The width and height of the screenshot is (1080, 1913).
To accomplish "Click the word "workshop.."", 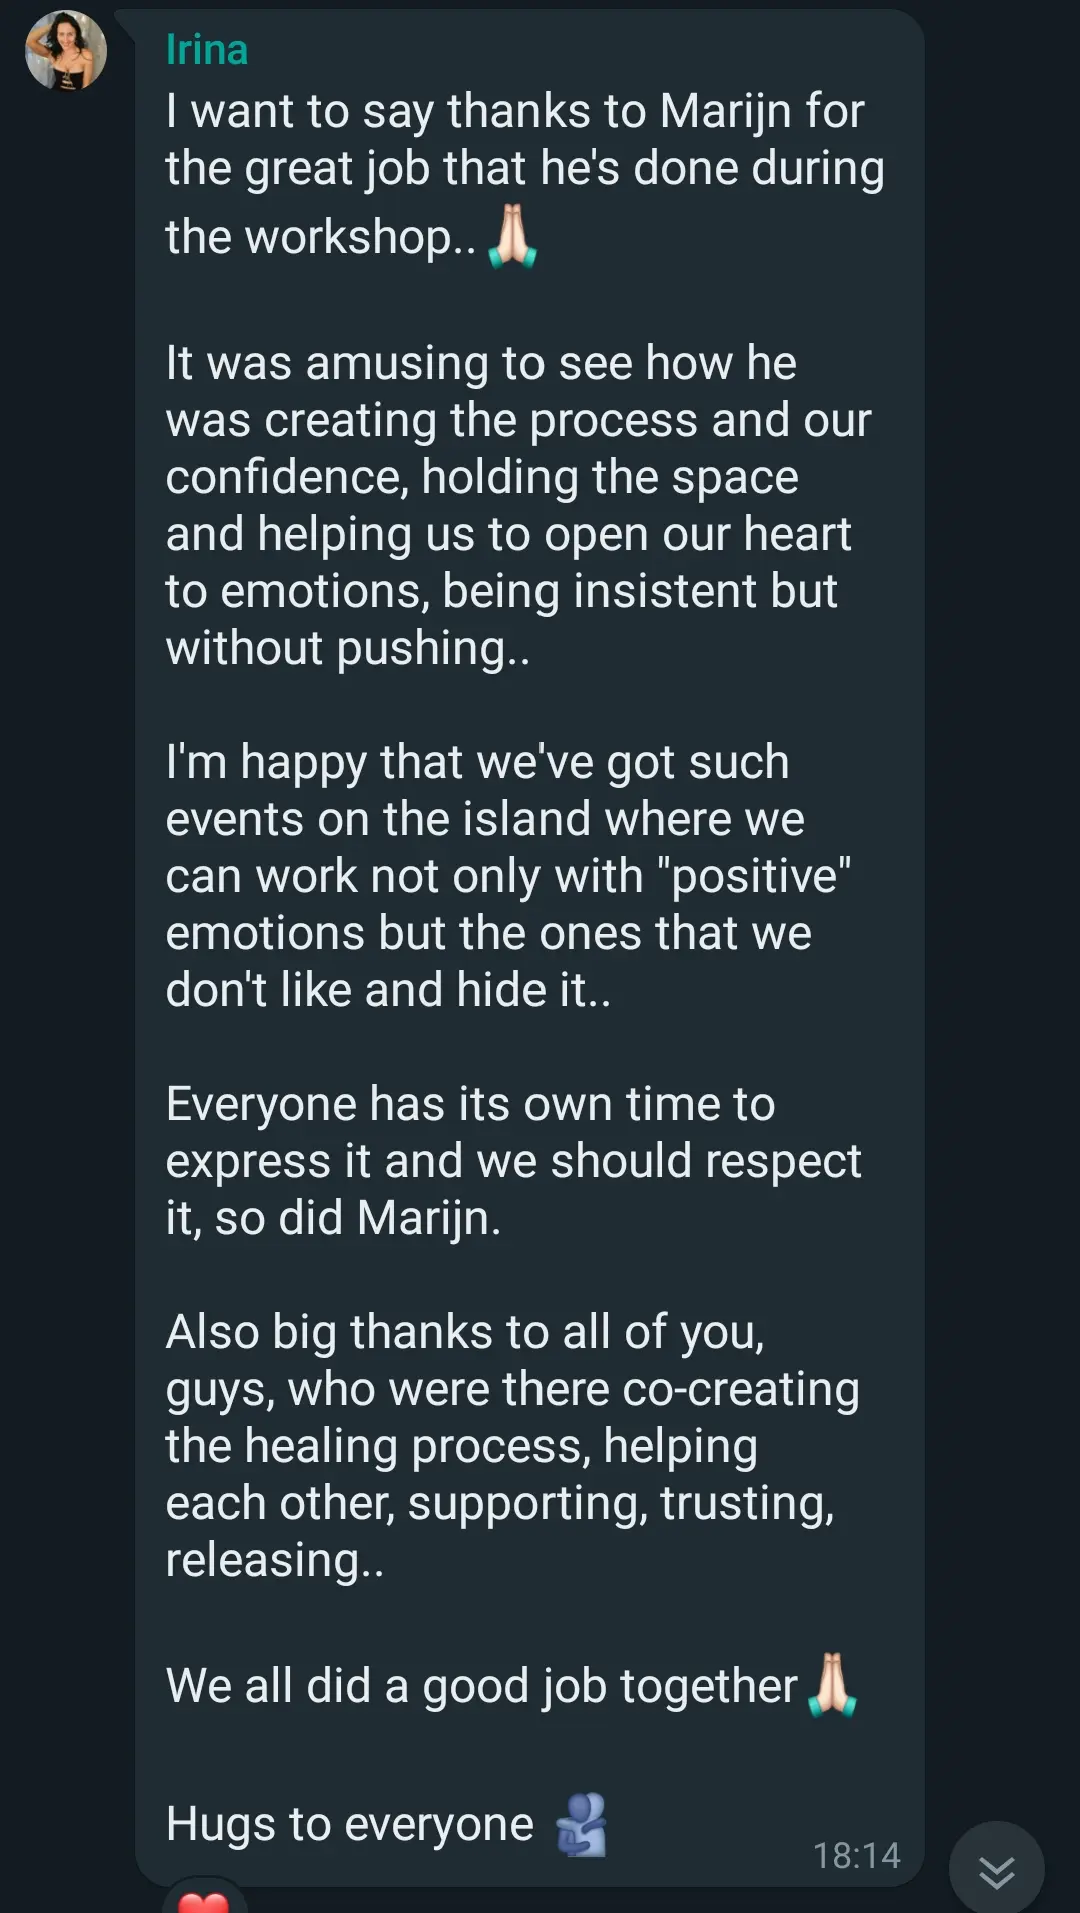I will (x=360, y=238).
